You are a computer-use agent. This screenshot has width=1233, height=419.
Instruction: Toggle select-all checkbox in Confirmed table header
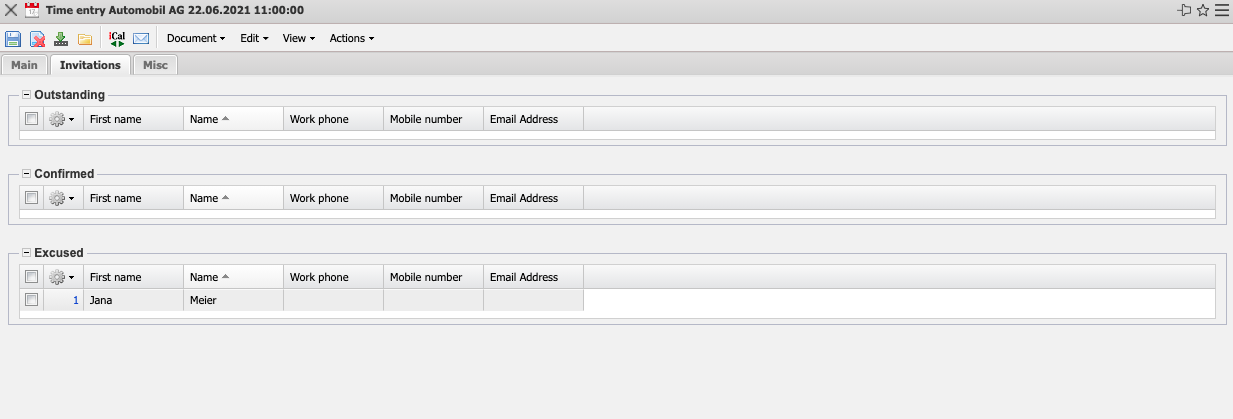click(x=32, y=198)
